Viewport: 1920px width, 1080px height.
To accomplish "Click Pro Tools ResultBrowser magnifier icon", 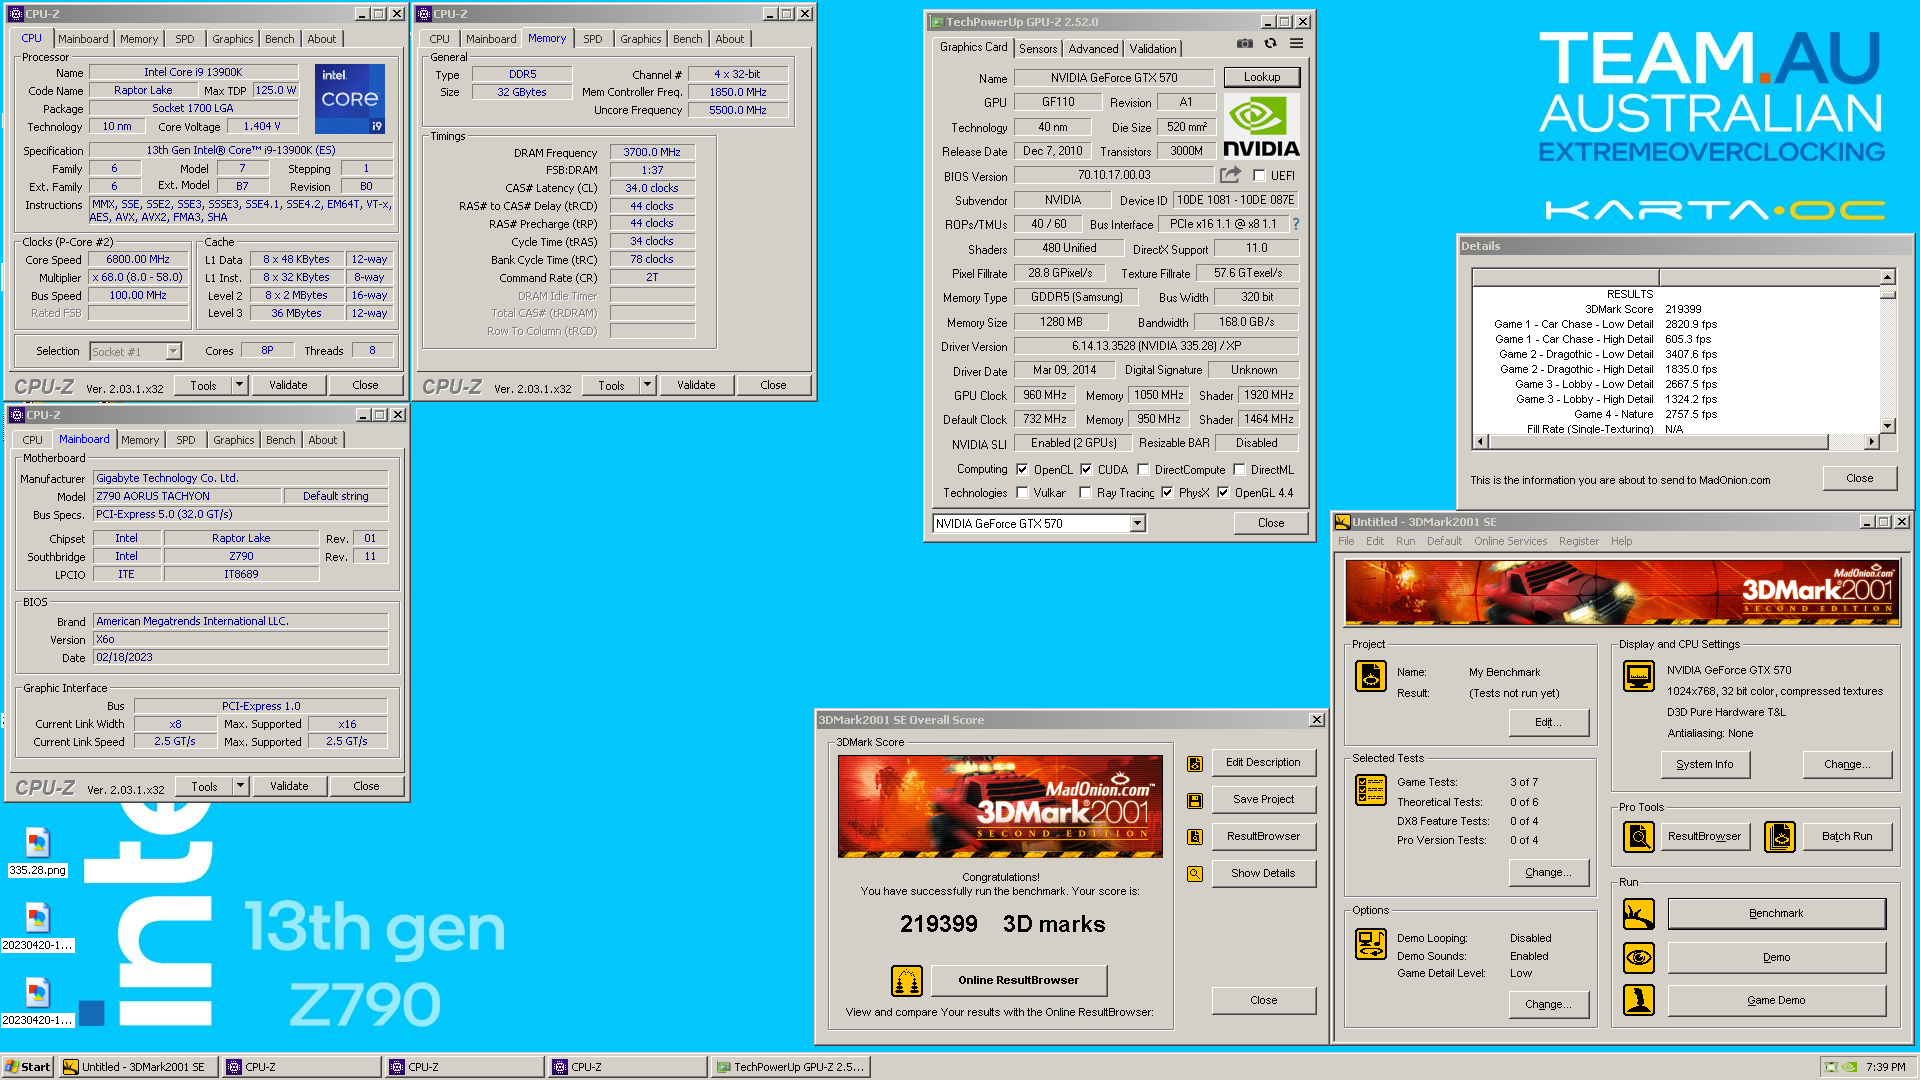I will pos(1639,837).
